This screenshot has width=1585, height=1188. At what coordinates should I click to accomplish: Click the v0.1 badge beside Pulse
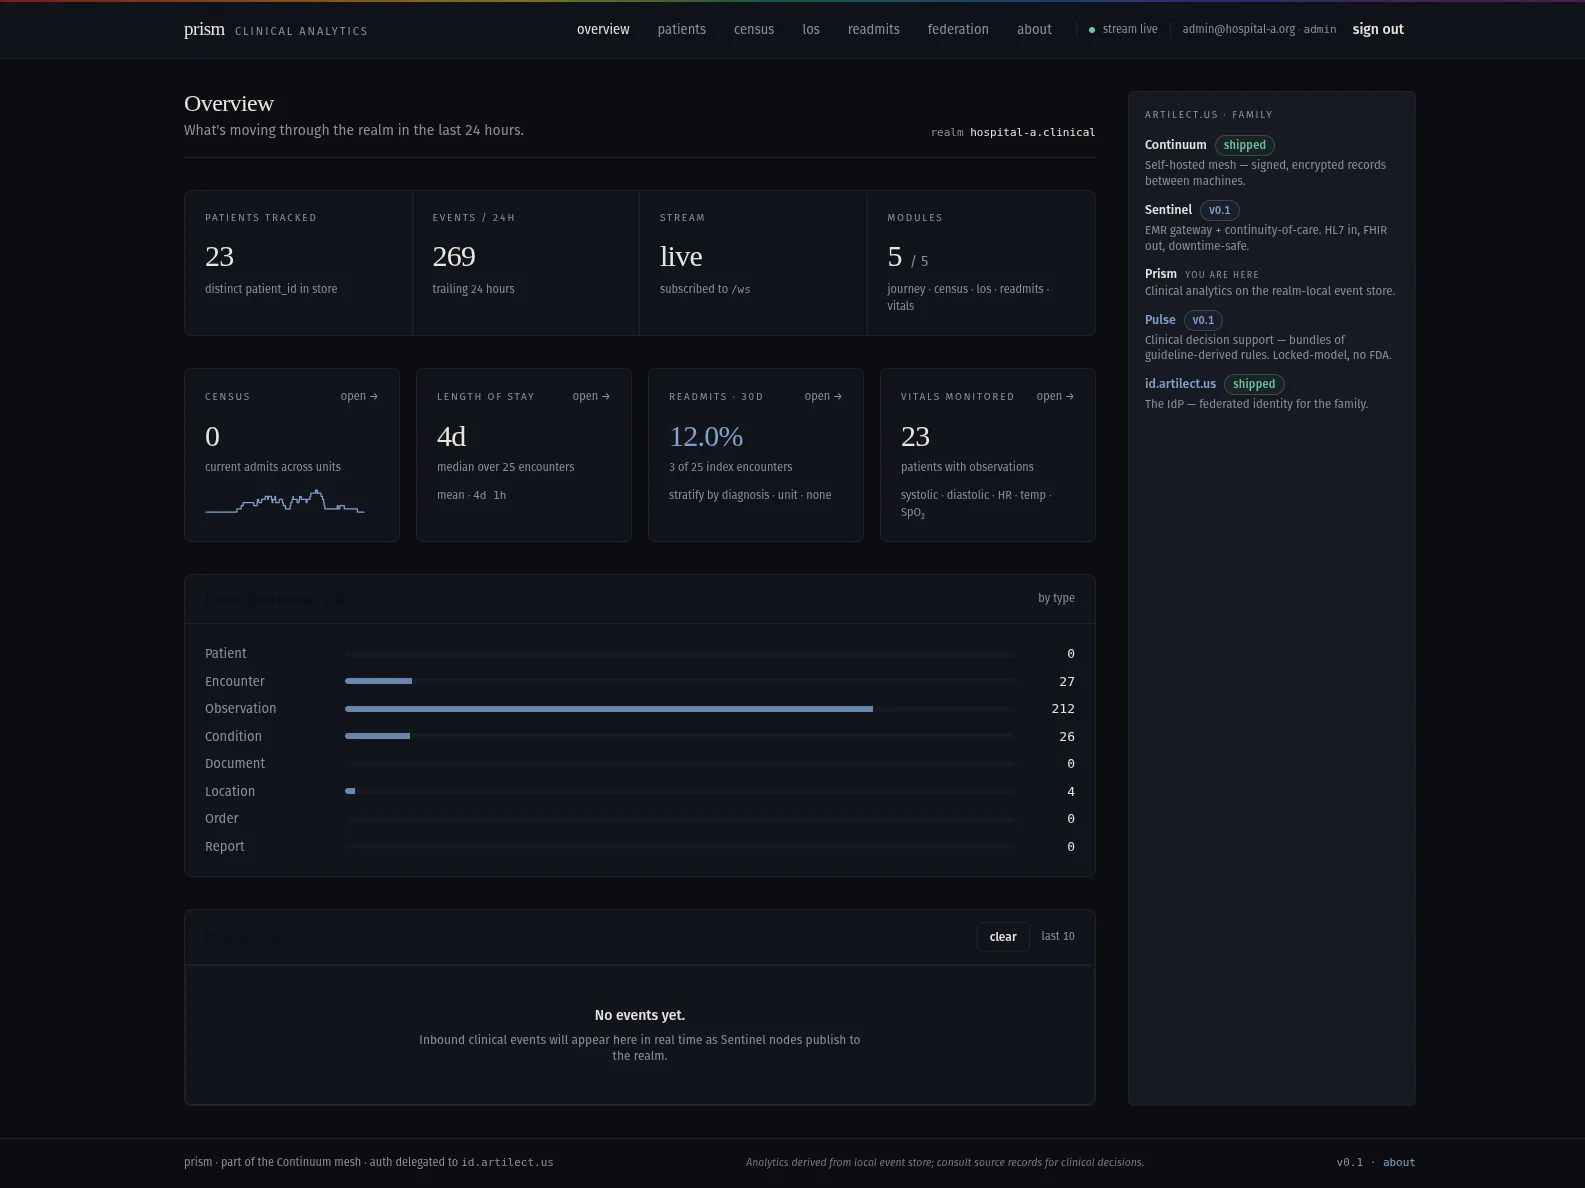tap(1204, 320)
